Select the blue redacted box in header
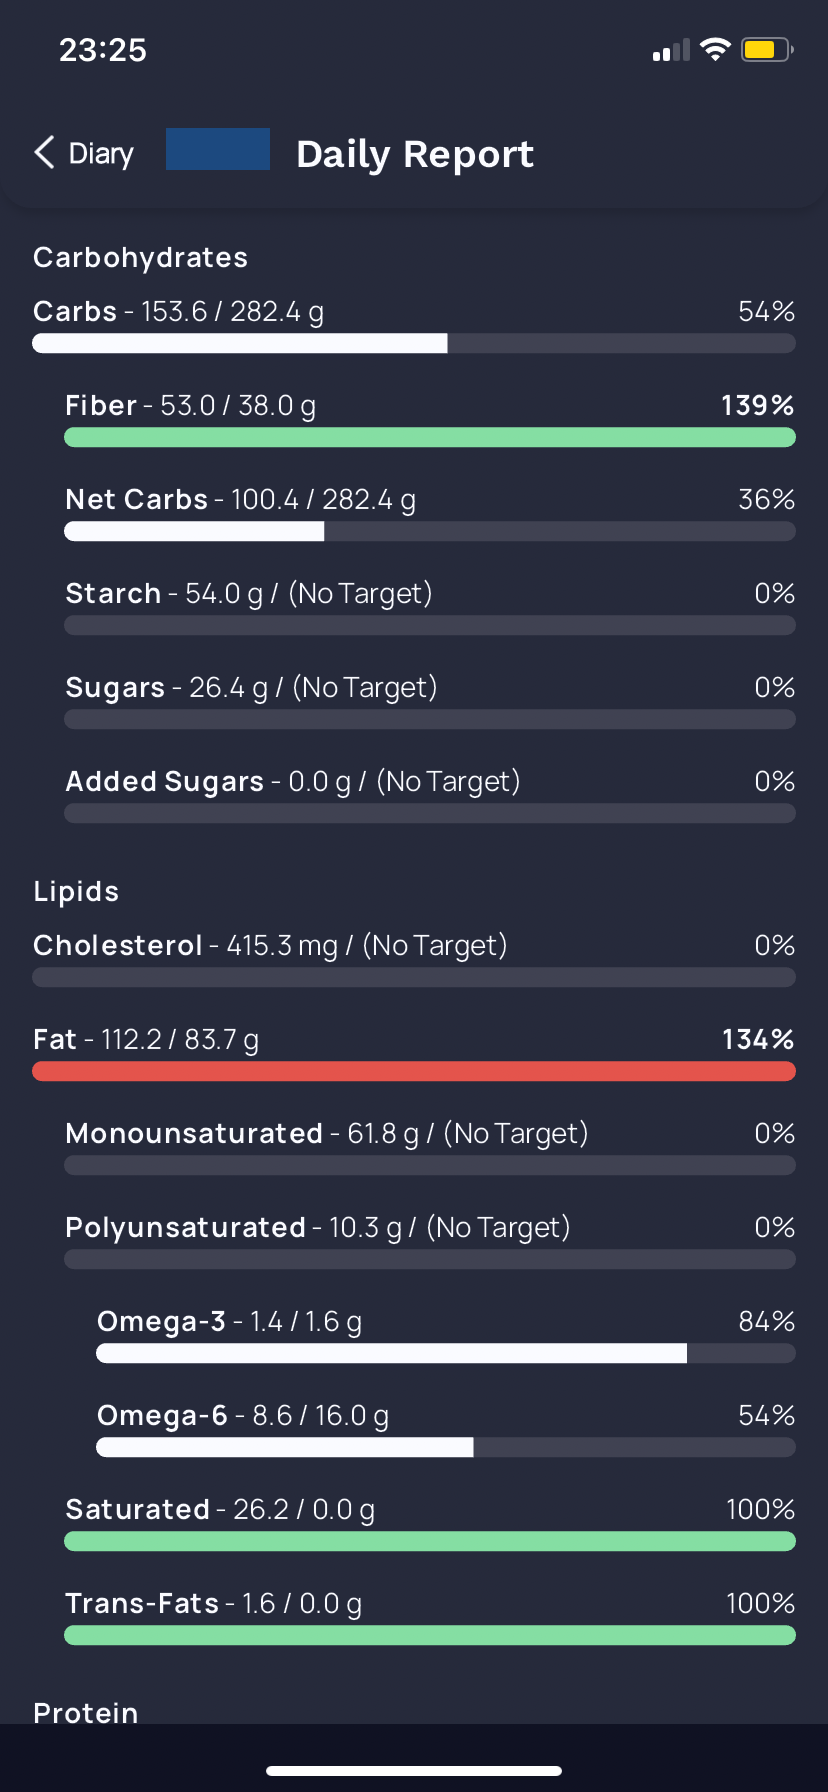Viewport: 828px width, 1792px height. coord(218,149)
